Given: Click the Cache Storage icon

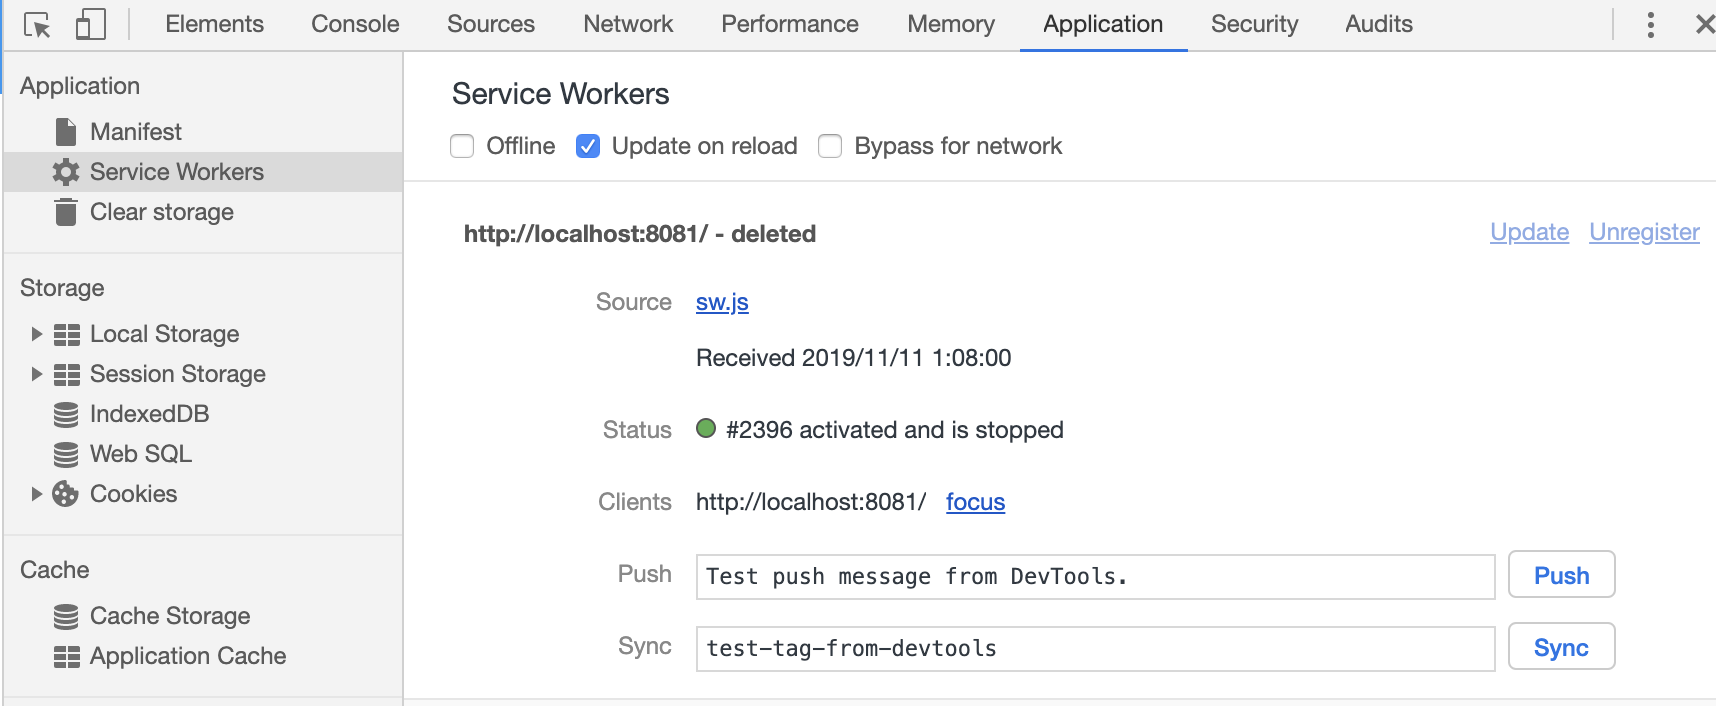Looking at the screenshot, I should point(66,616).
